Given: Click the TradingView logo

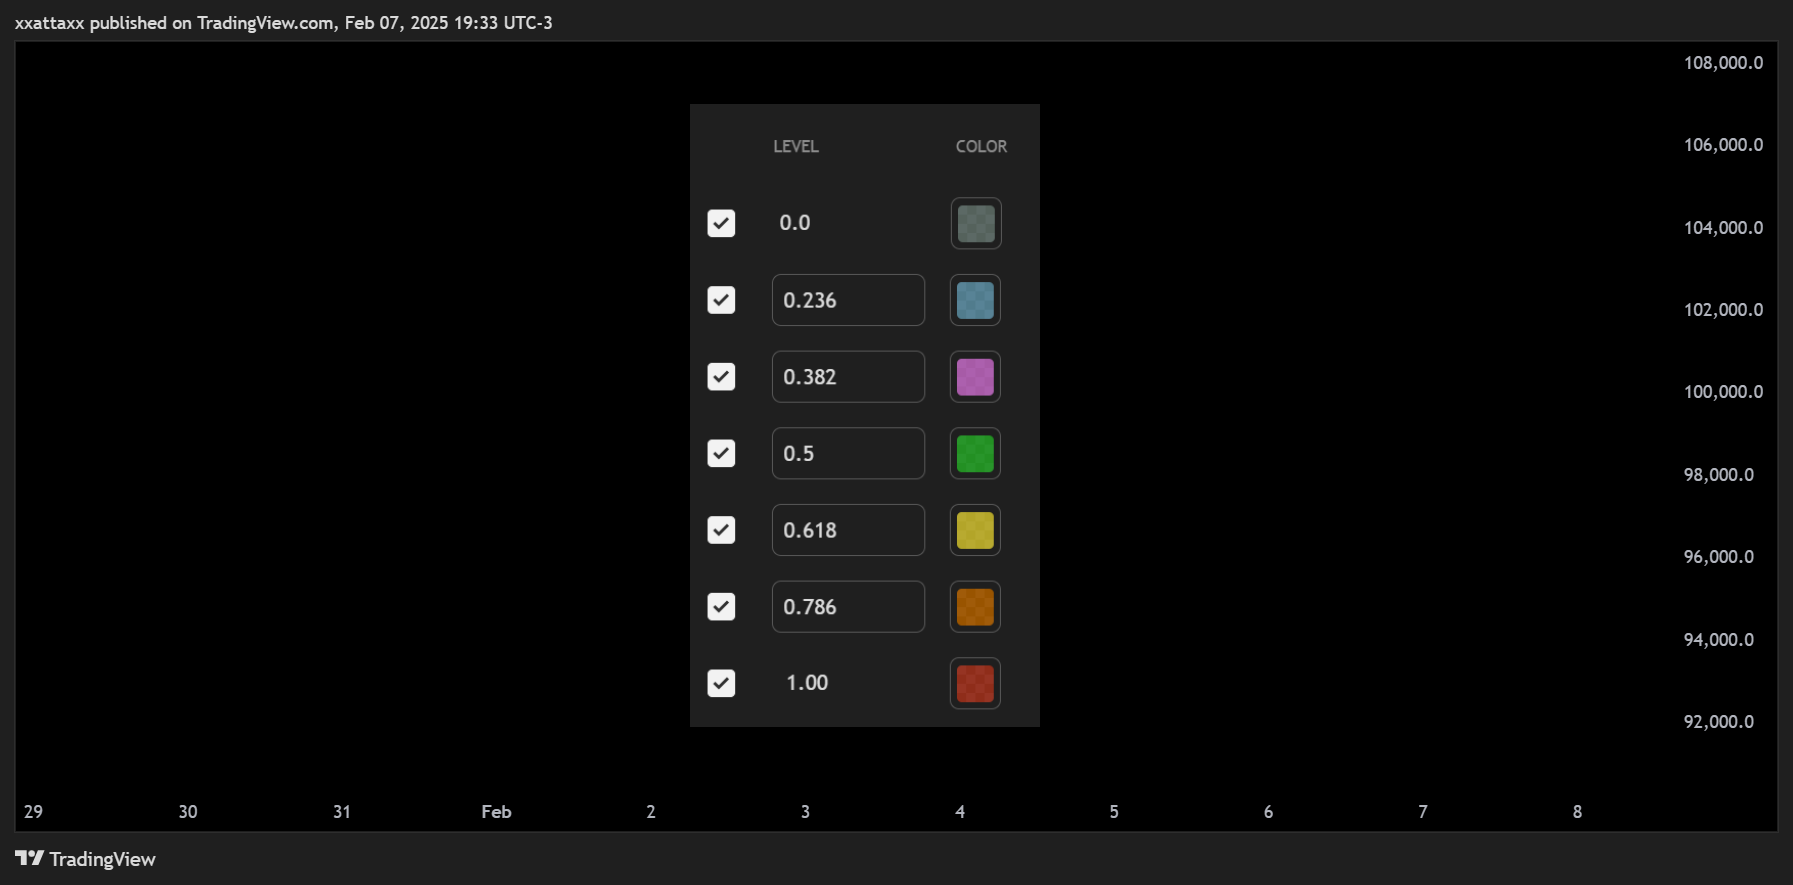Looking at the screenshot, I should pos(86,859).
